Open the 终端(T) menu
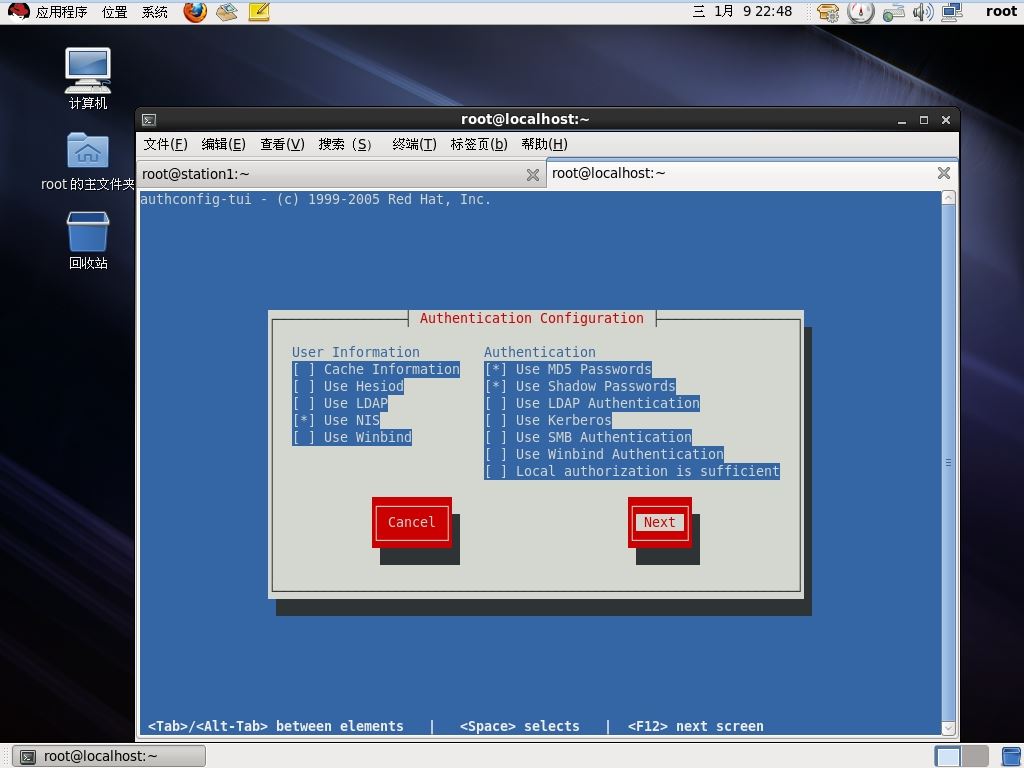The image size is (1024, 768). (414, 144)
